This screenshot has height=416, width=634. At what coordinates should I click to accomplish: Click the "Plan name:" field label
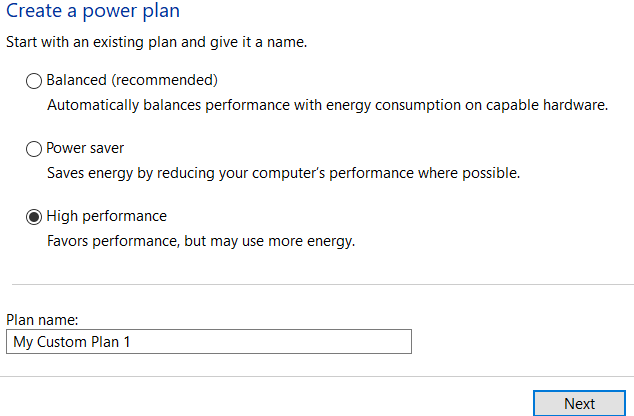pyautogui.click(x=42, y=320)
